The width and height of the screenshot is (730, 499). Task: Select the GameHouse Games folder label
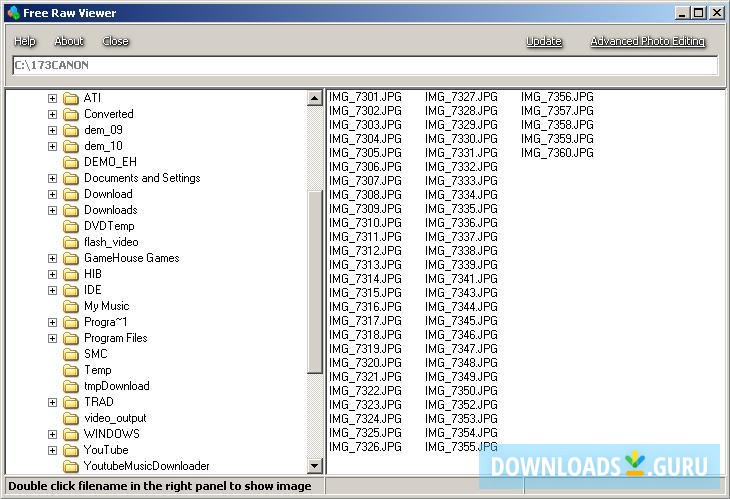[x=132, y=258]
